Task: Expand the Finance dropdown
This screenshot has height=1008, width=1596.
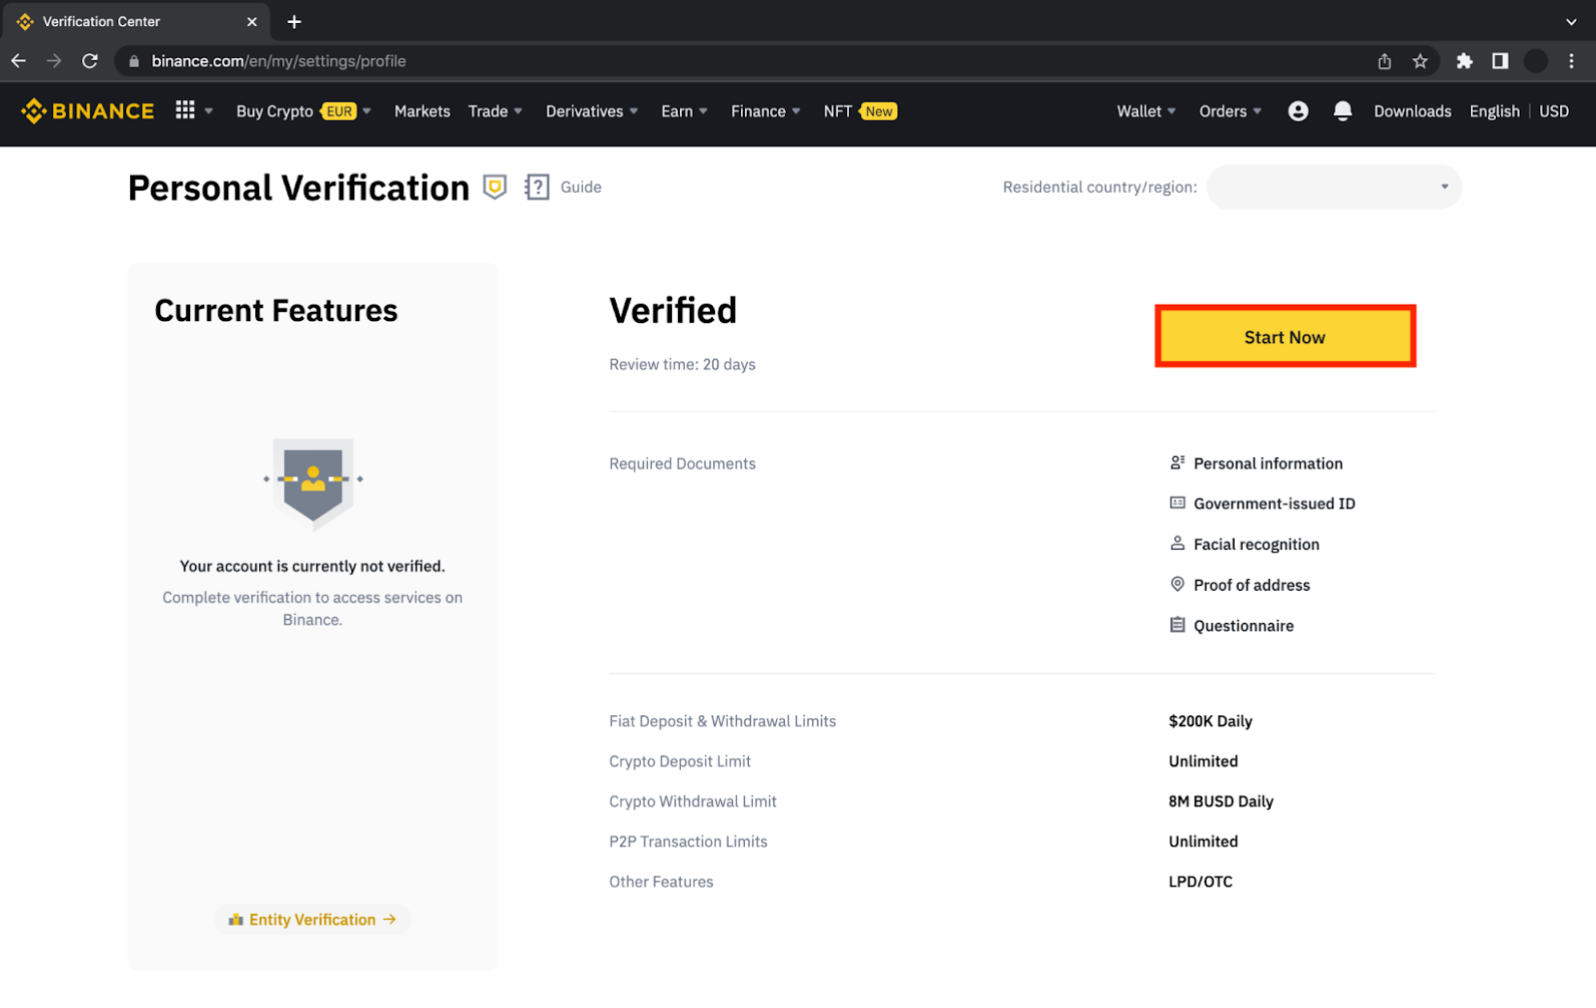Action: point(766,111)
